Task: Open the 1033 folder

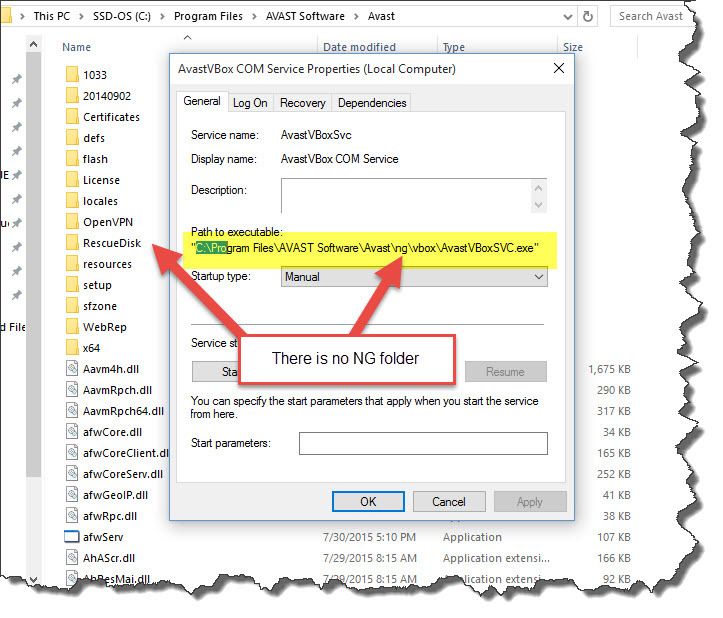Action: pyautogui.click(x=95, y=75)
